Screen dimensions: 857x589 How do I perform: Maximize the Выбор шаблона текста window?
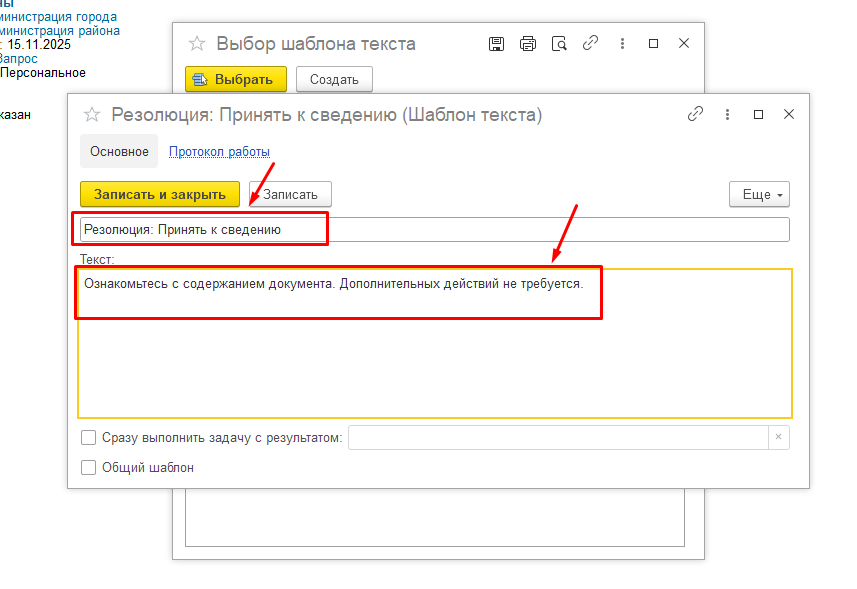653,43
